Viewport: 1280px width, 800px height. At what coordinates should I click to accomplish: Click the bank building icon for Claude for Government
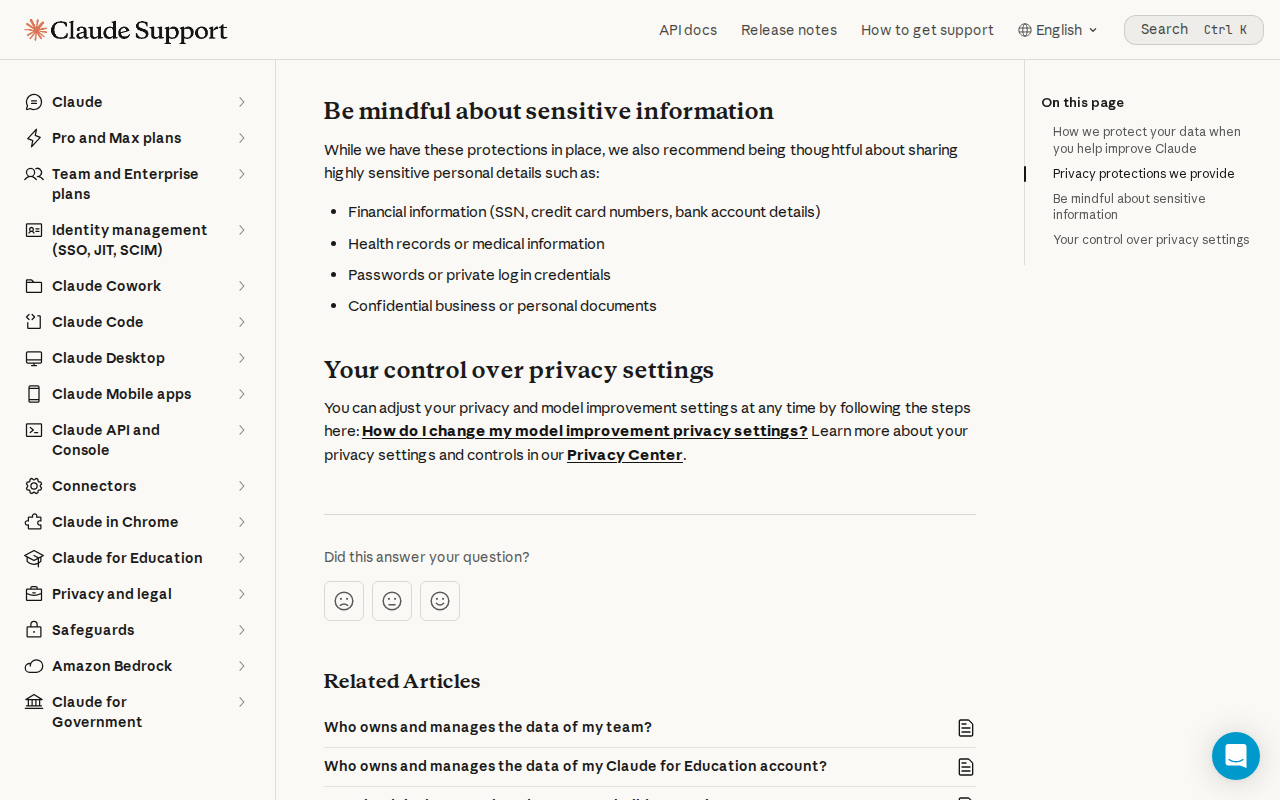(x=34, y=702)
